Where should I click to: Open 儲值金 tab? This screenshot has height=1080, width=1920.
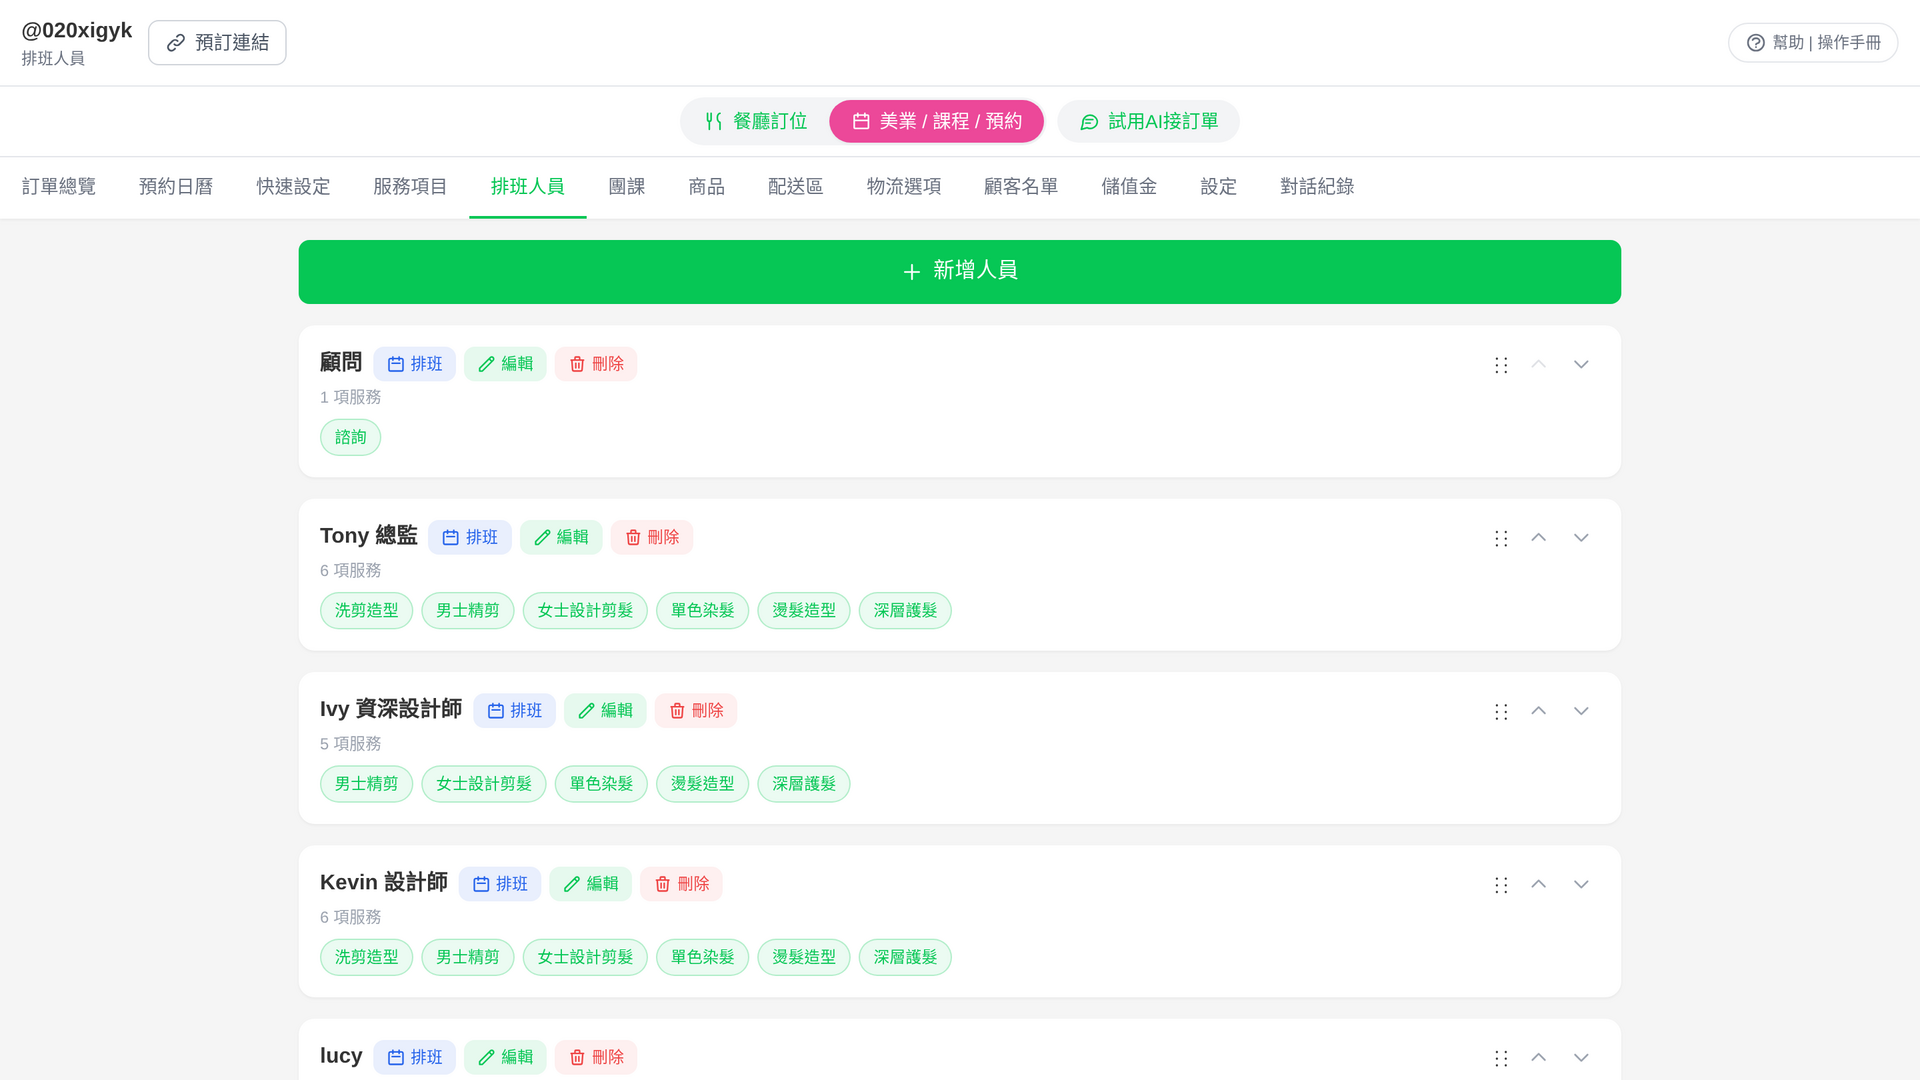tap(1129, 187)
